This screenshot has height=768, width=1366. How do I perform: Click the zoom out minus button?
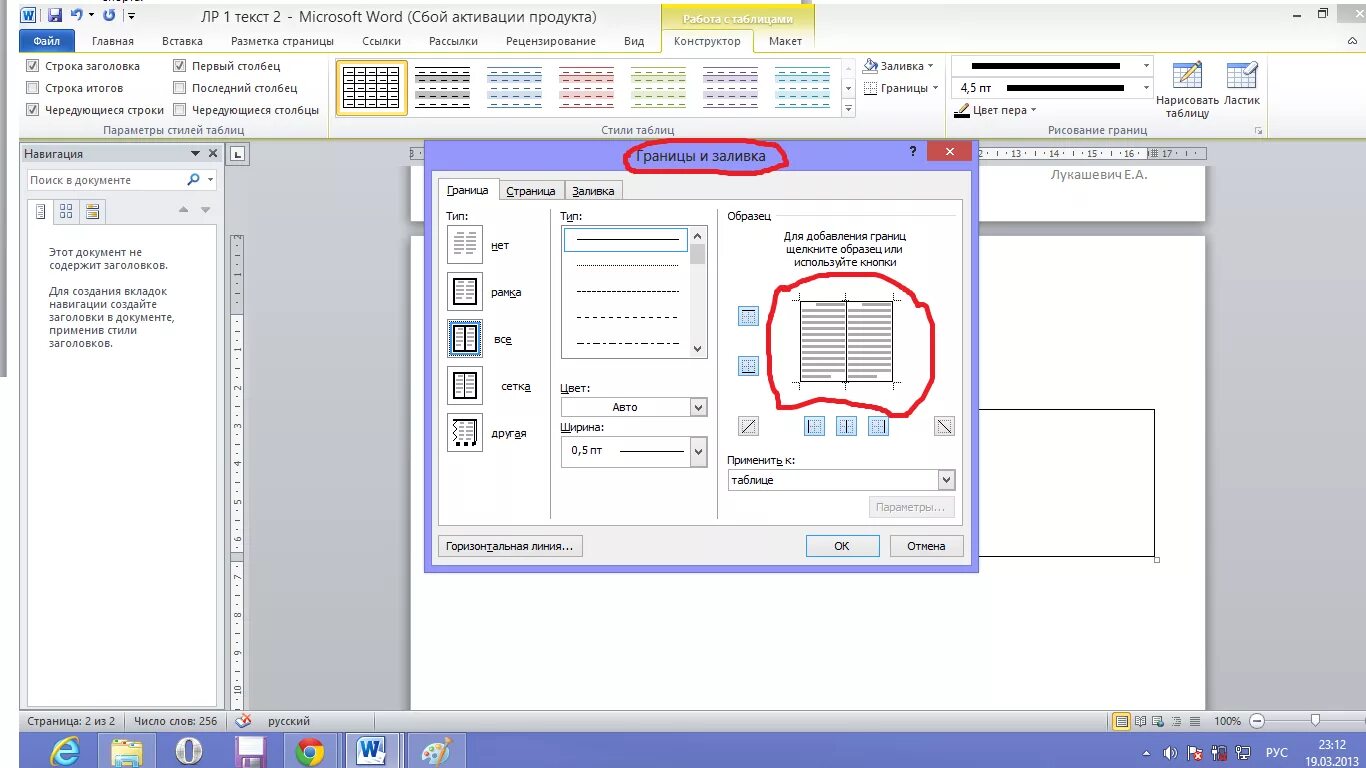click(x=1257, y=720)
